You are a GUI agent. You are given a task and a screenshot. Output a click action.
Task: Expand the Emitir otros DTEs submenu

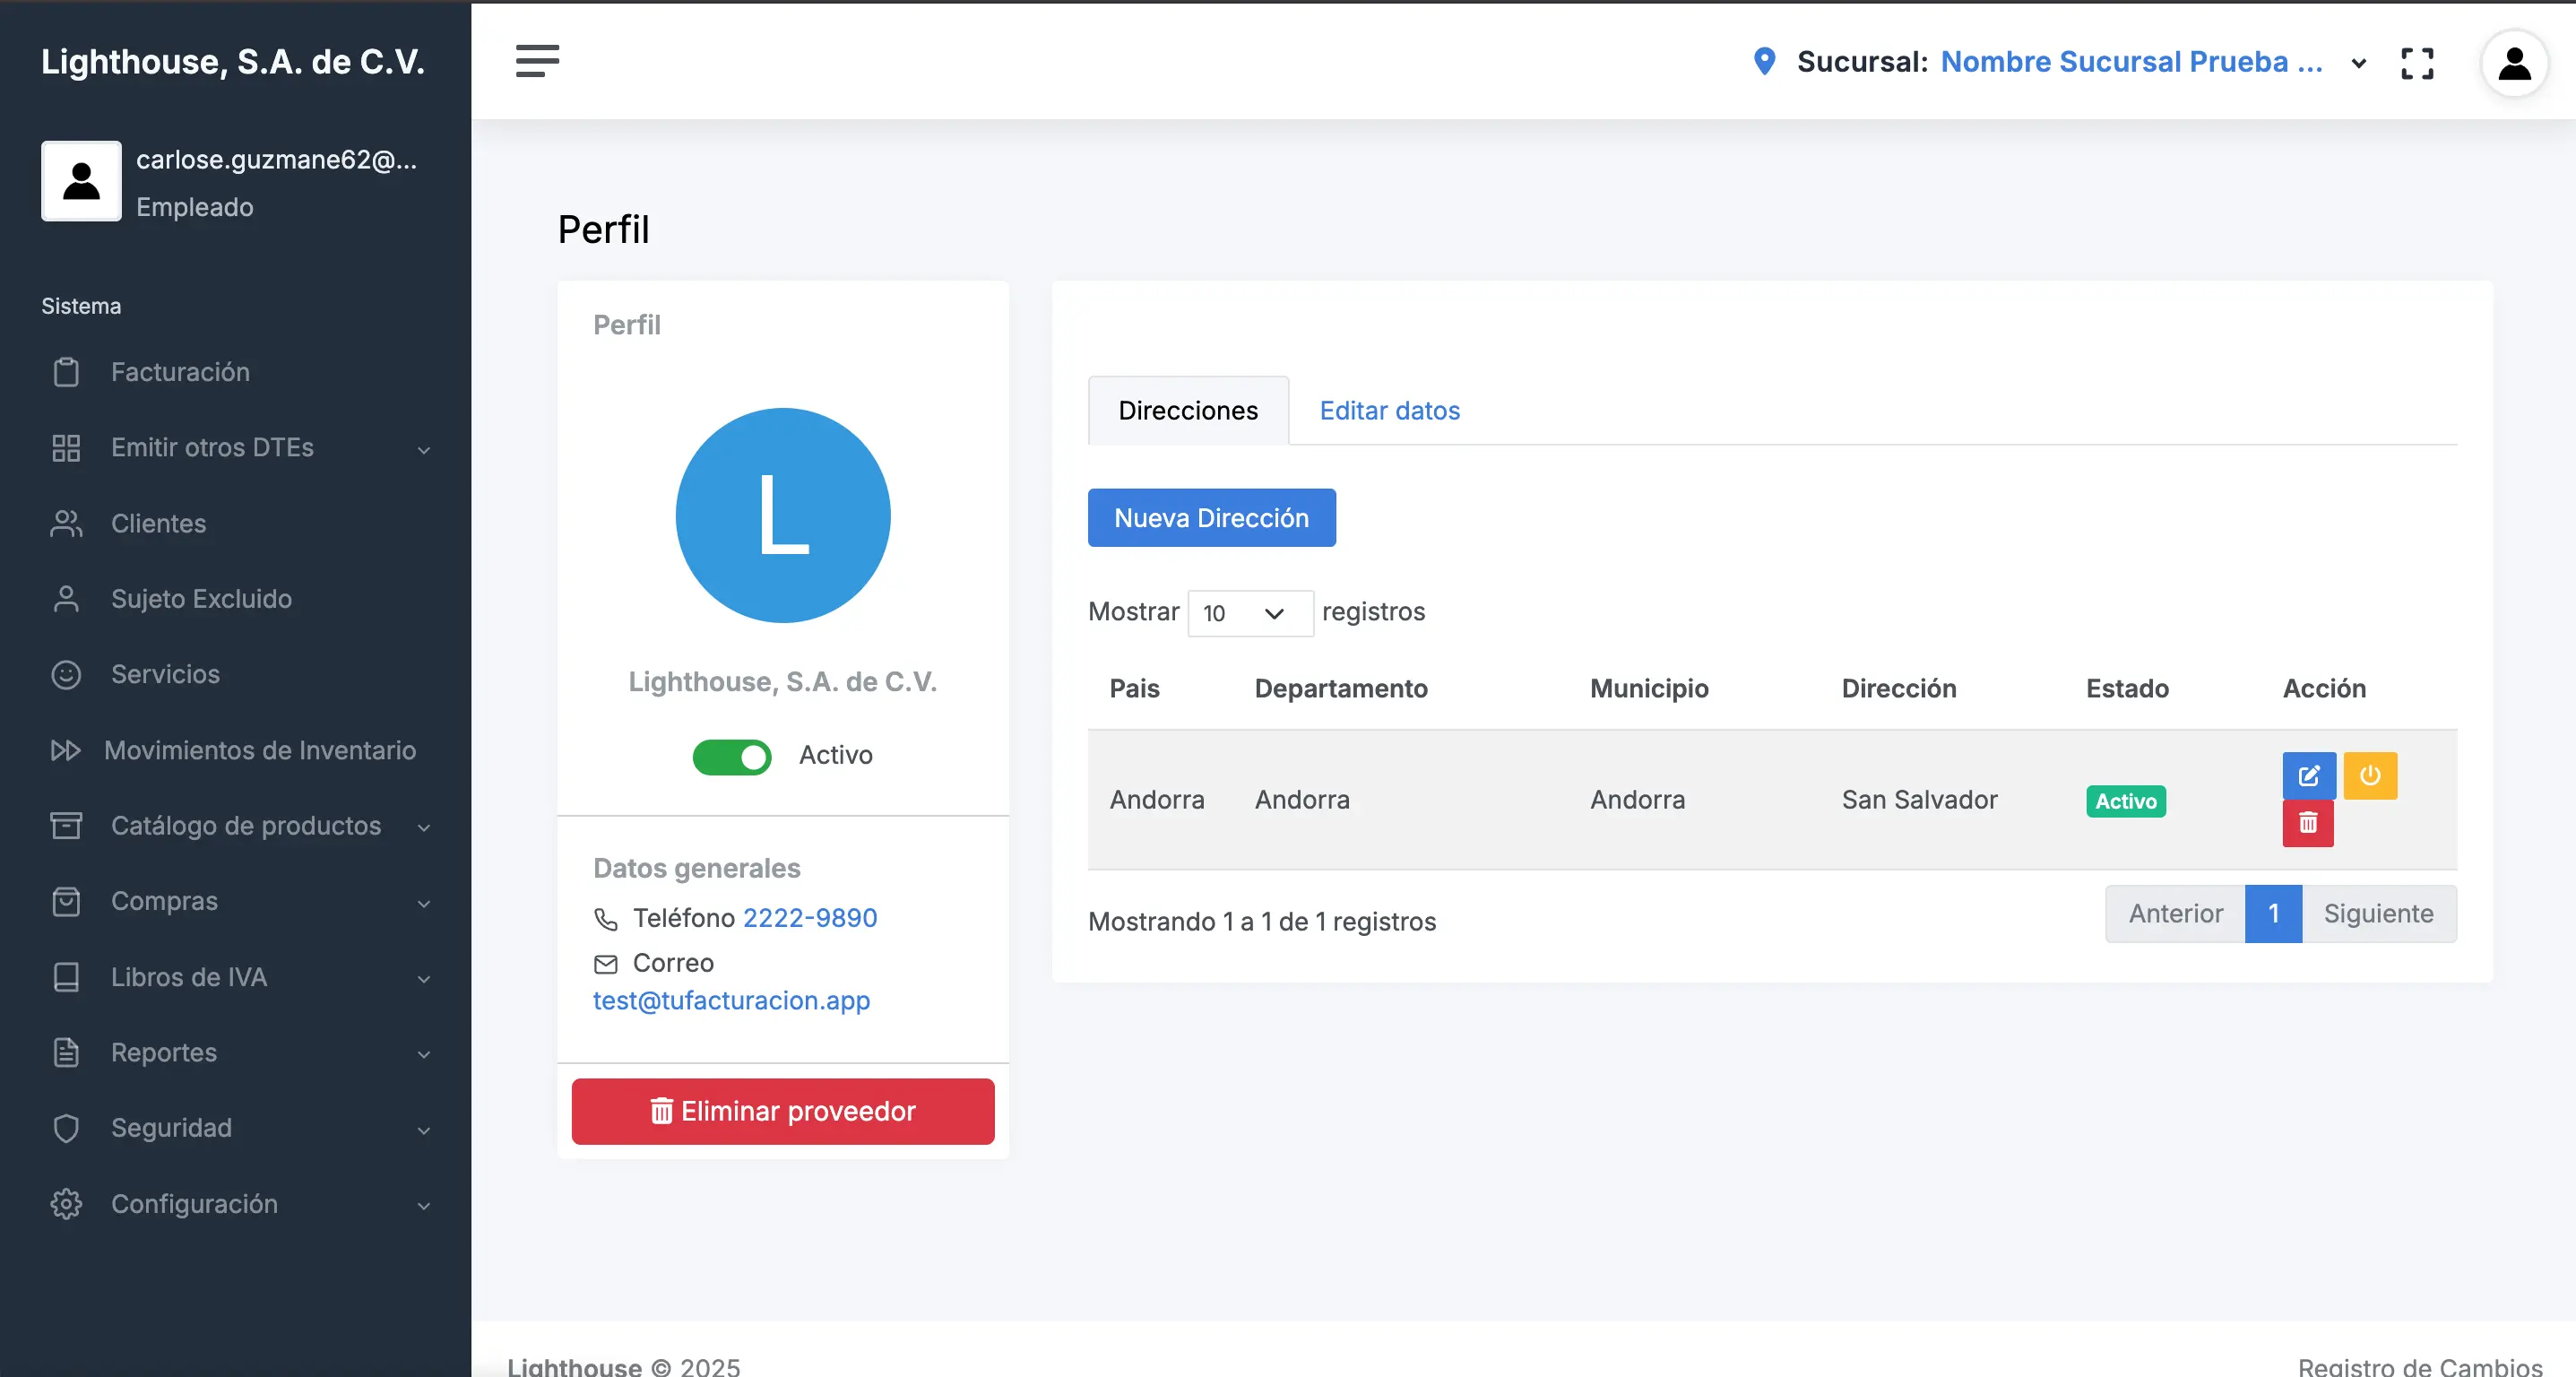(424, 450)
